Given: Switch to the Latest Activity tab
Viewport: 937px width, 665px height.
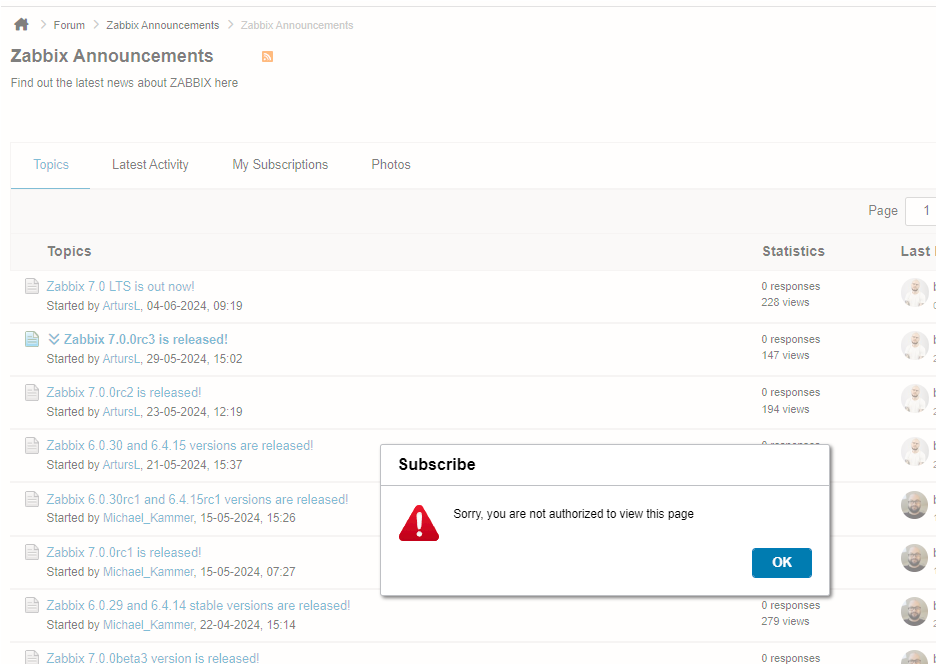Looking at the screenshot, I should coord(150,165).
